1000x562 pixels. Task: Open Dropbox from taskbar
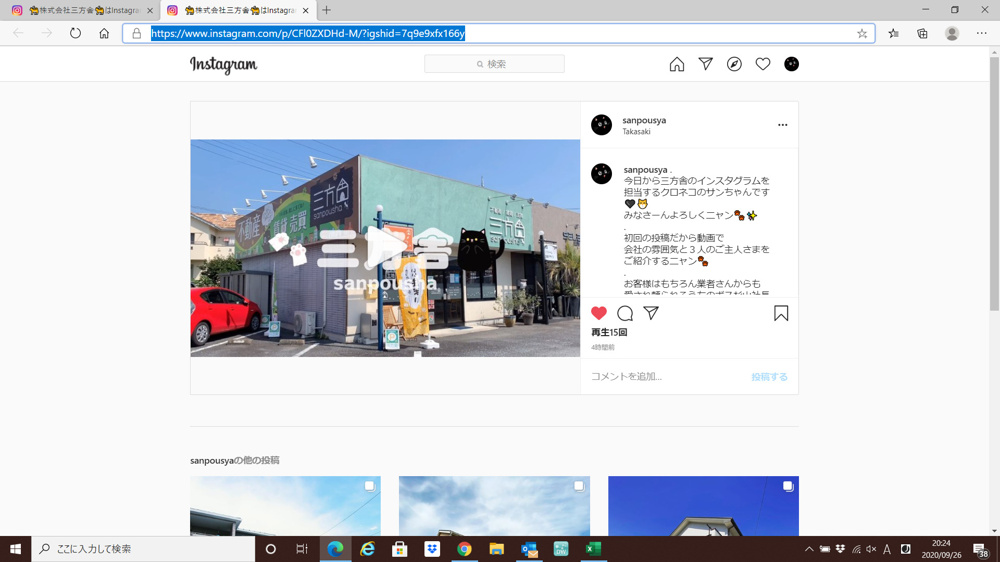432,549
